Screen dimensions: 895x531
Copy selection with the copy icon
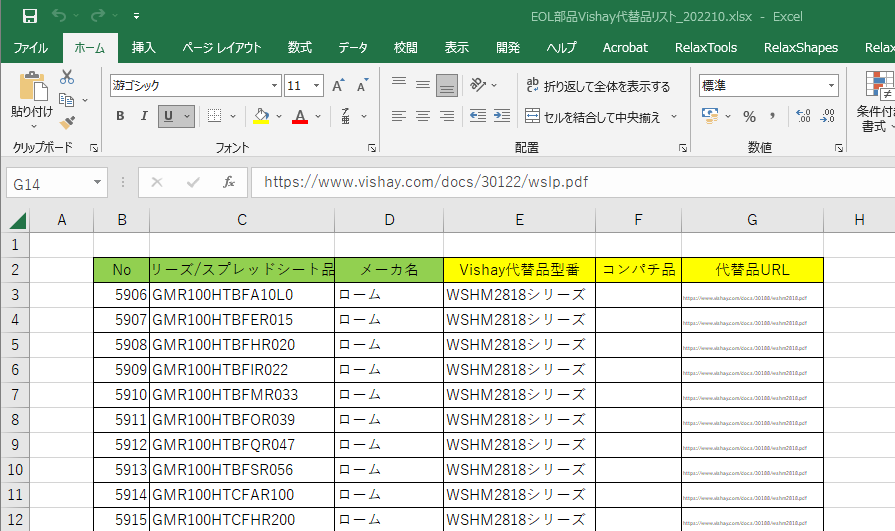(67, 100)
